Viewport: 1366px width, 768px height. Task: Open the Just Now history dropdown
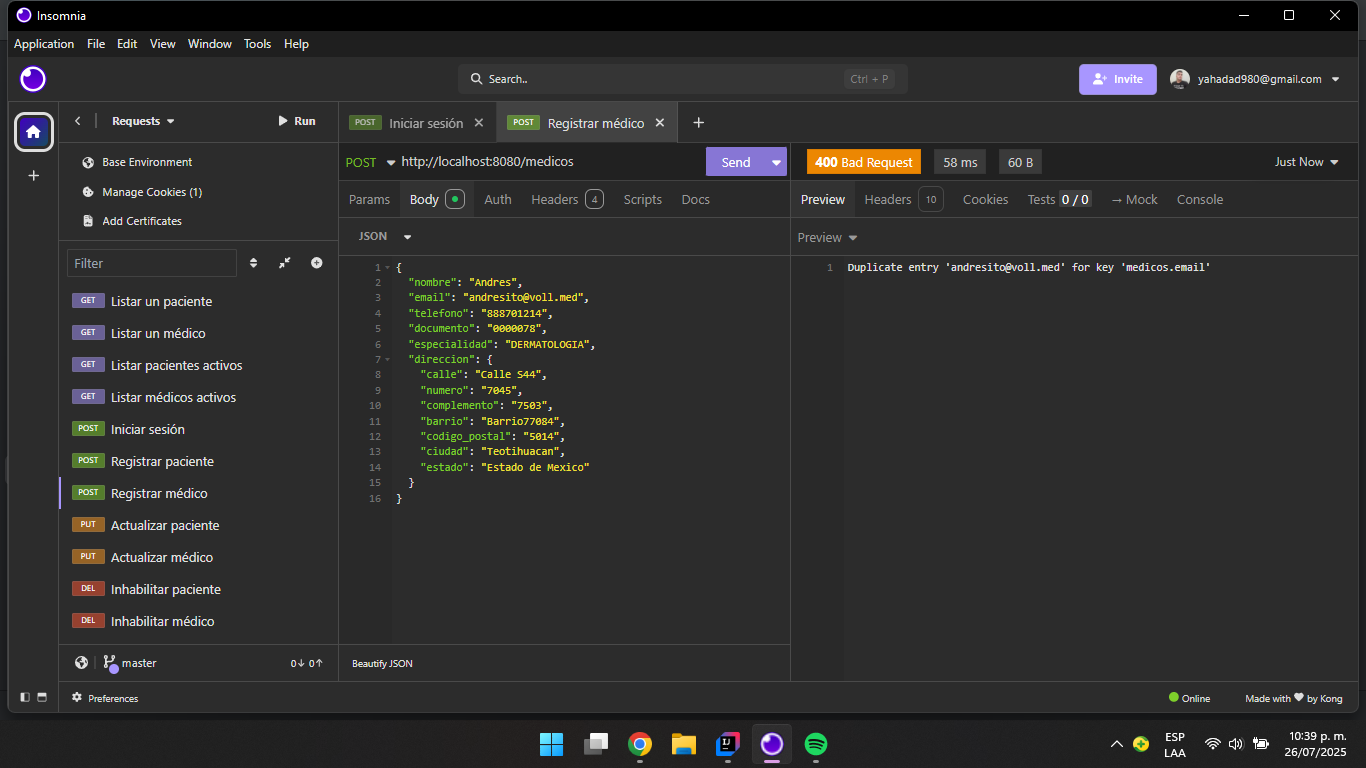[1307, 162]
